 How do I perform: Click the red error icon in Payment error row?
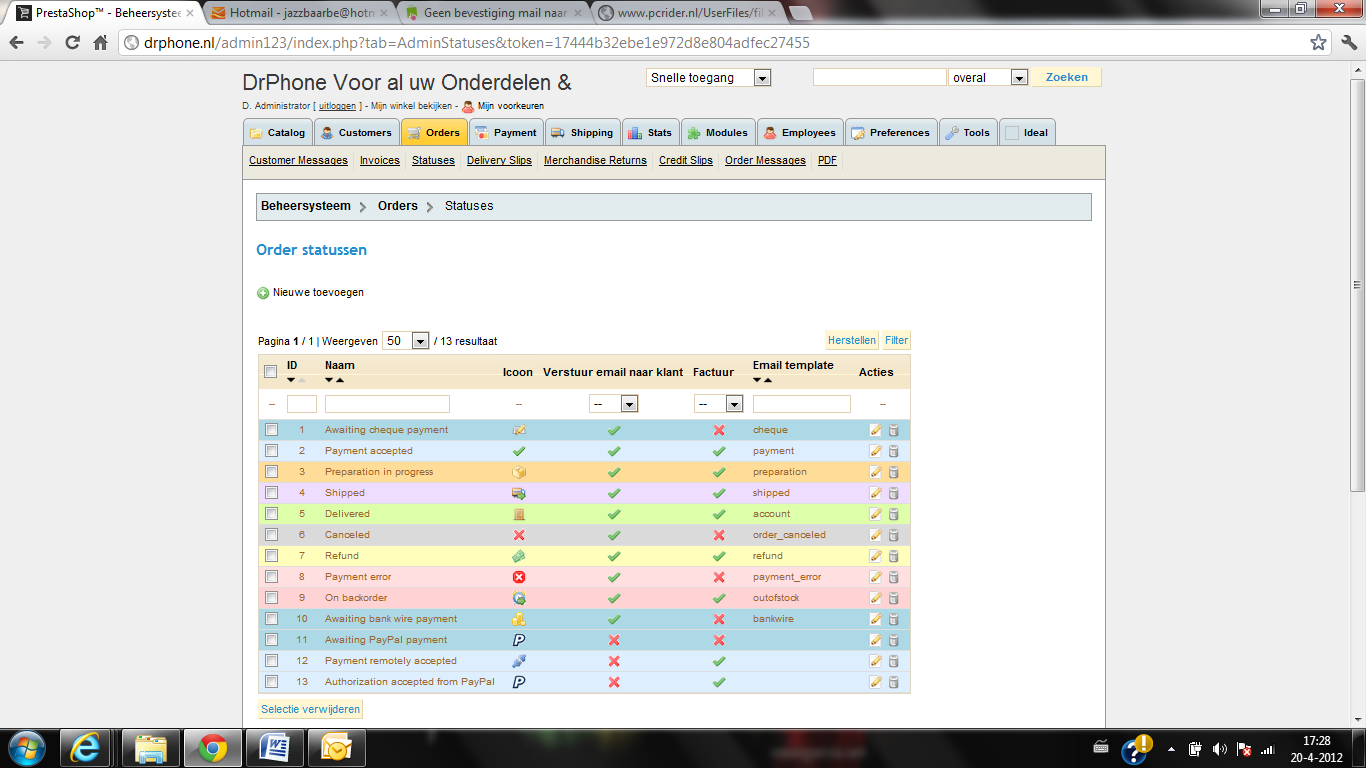pos(519,577)
